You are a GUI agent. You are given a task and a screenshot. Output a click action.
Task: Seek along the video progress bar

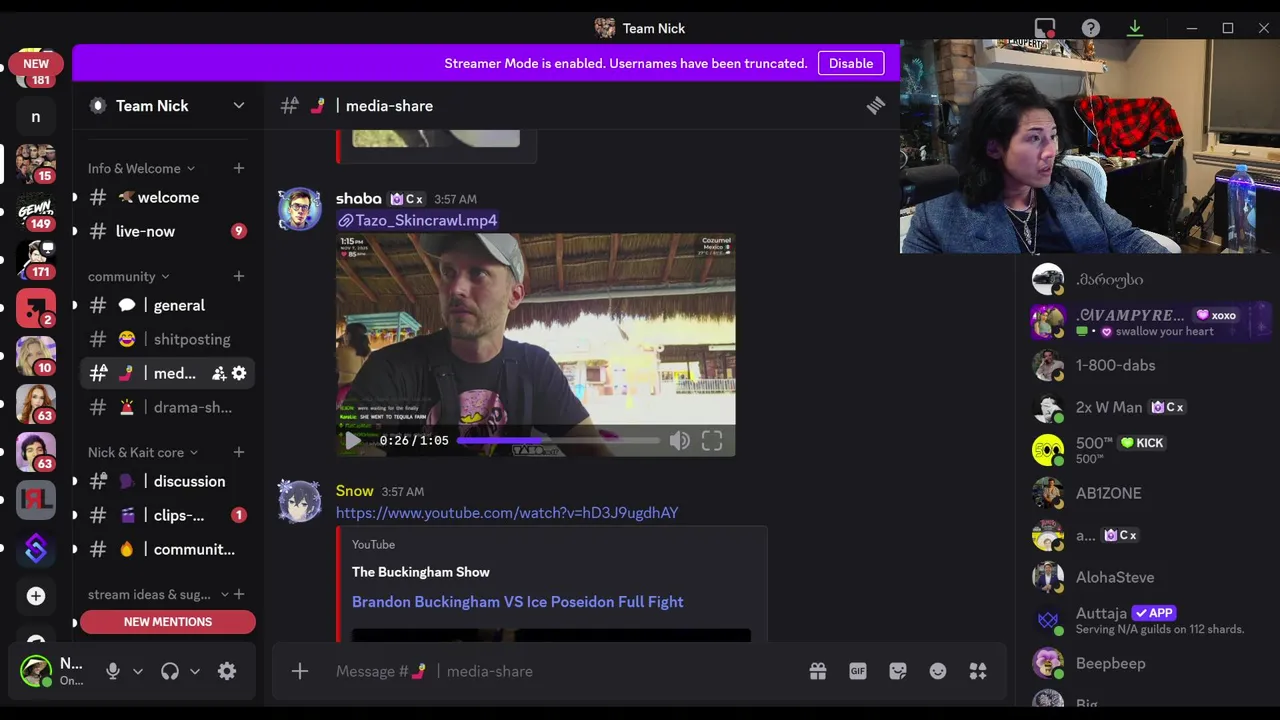click(558, 440)
